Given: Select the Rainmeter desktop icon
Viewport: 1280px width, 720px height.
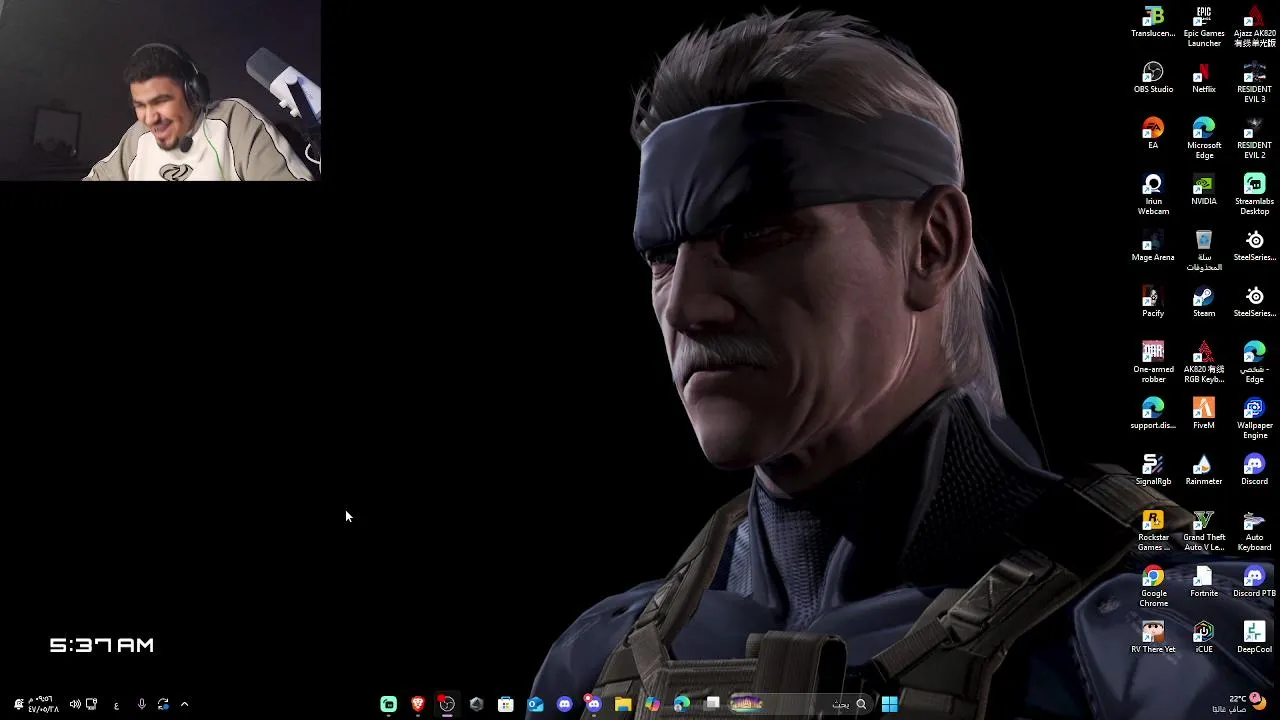Looking at the screenshot, I should pyautogui.click(x=1204, y=470).
